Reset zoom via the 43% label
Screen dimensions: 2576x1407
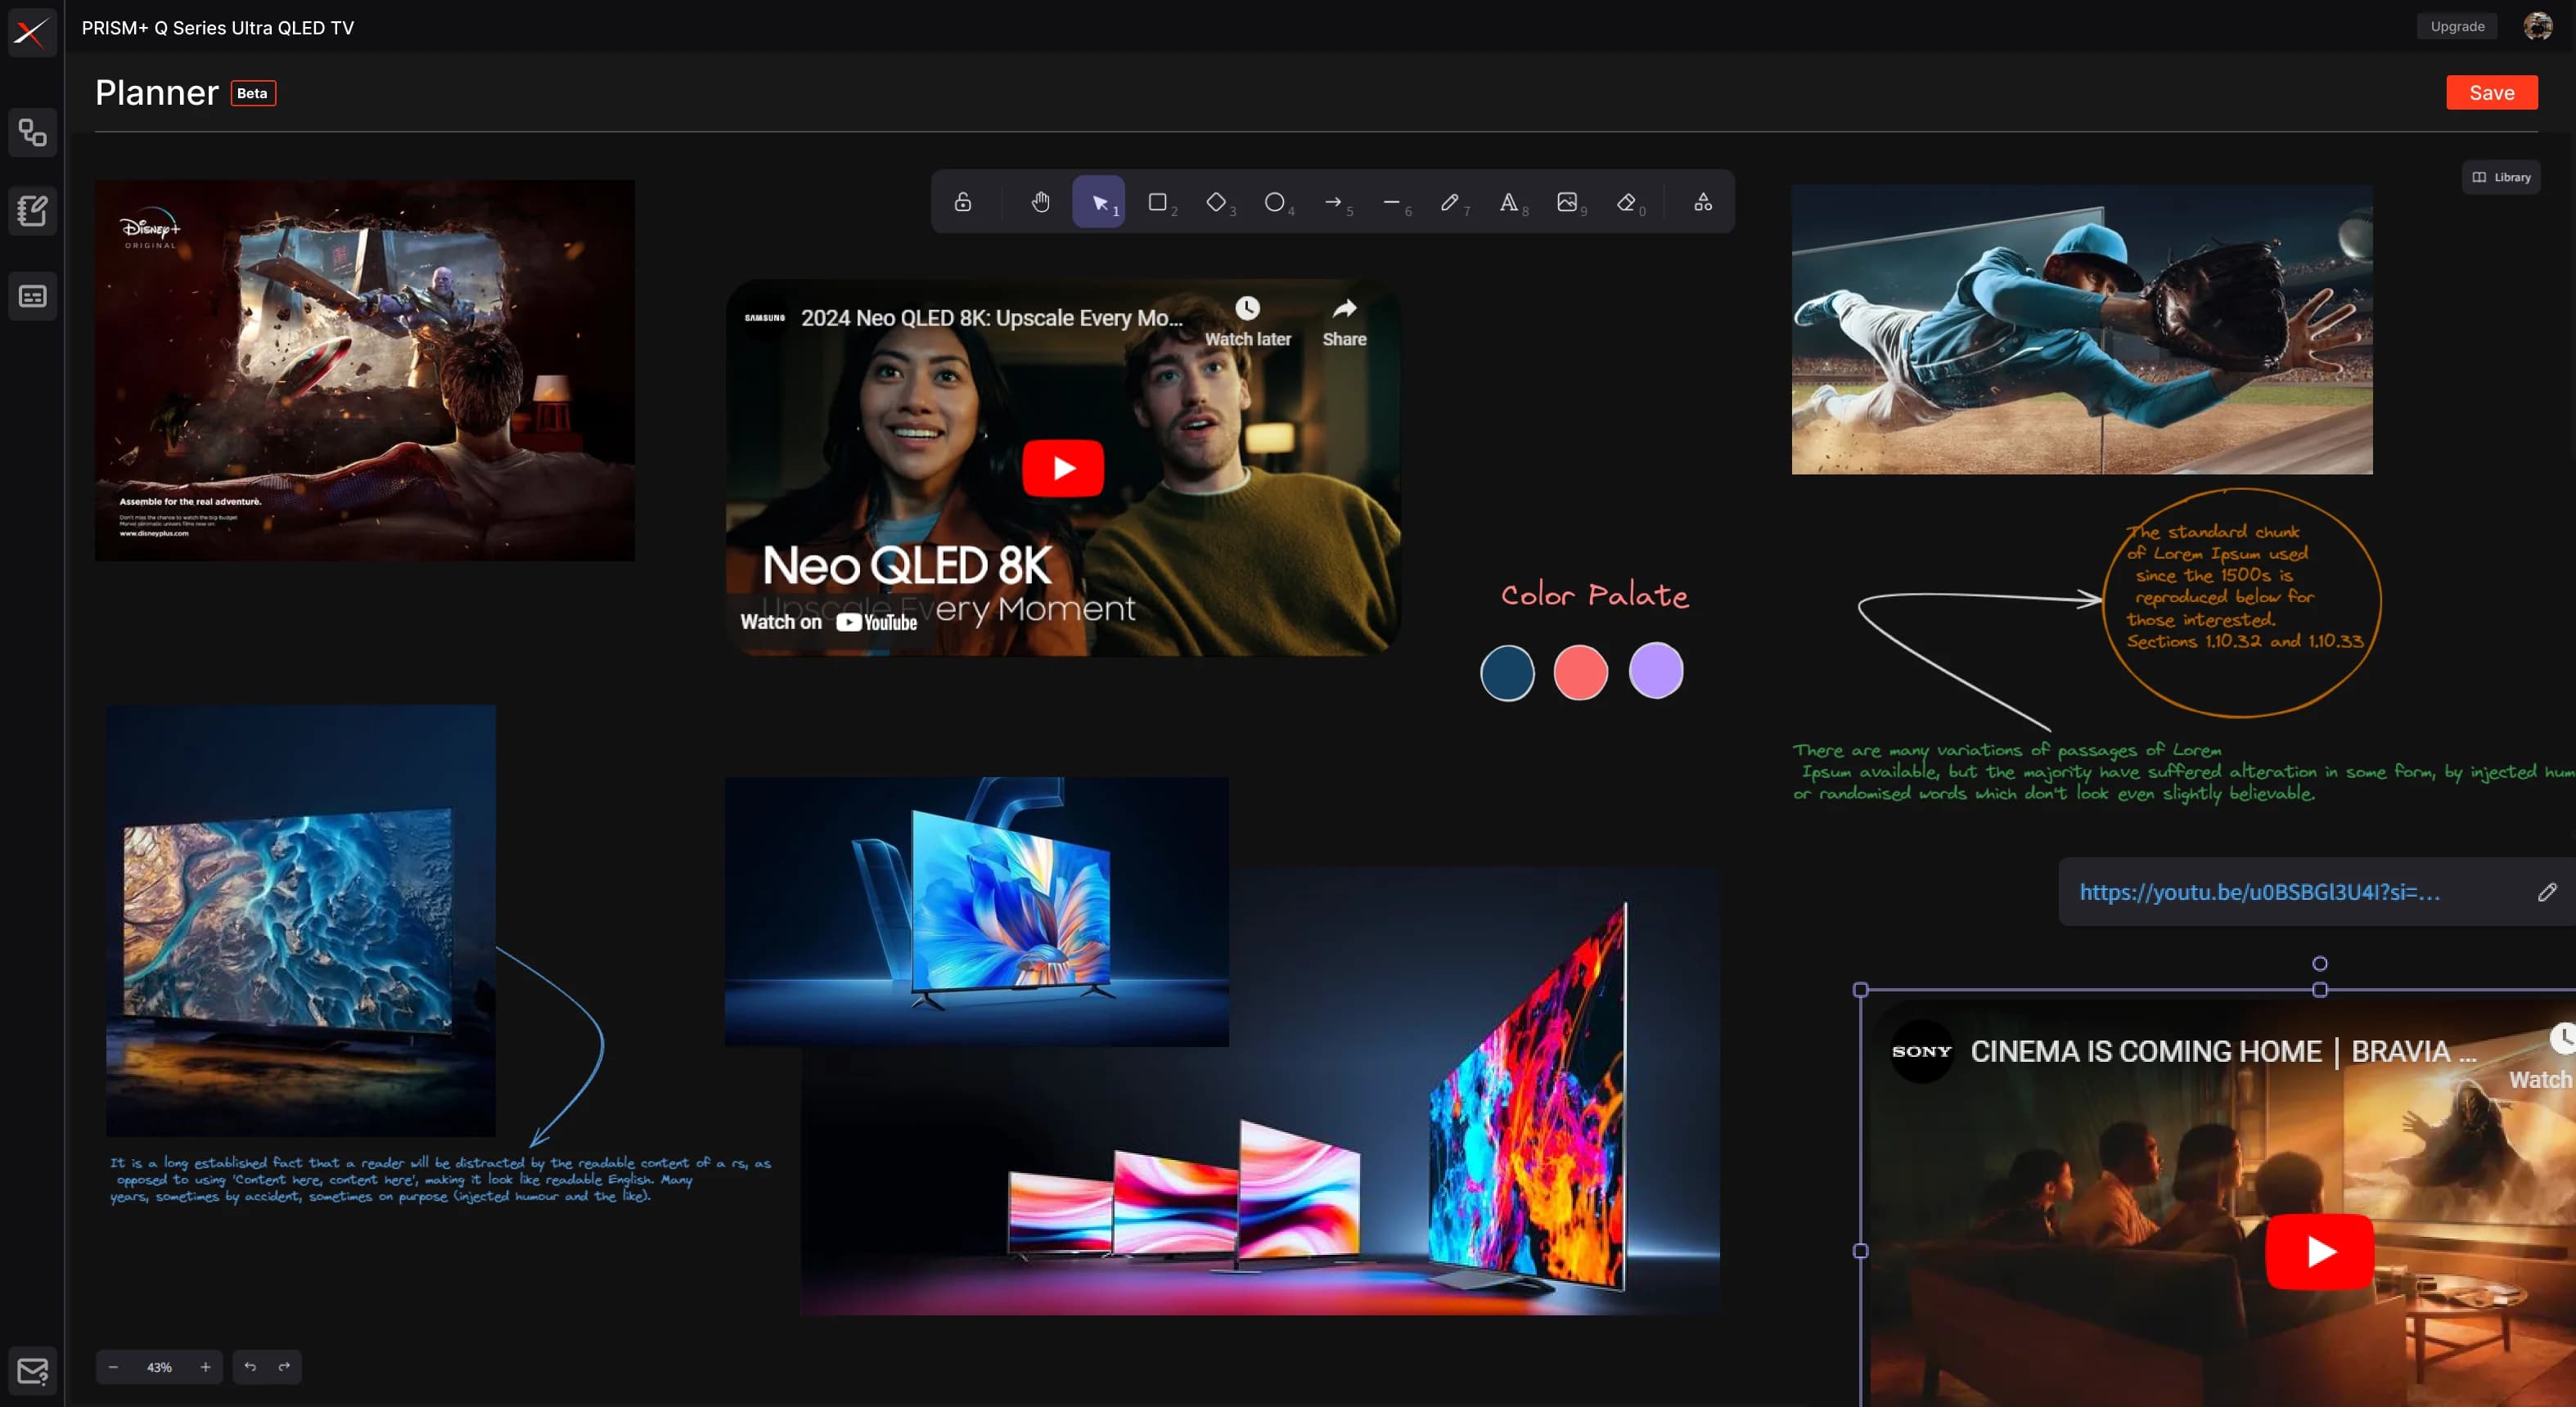[159, 1367]
